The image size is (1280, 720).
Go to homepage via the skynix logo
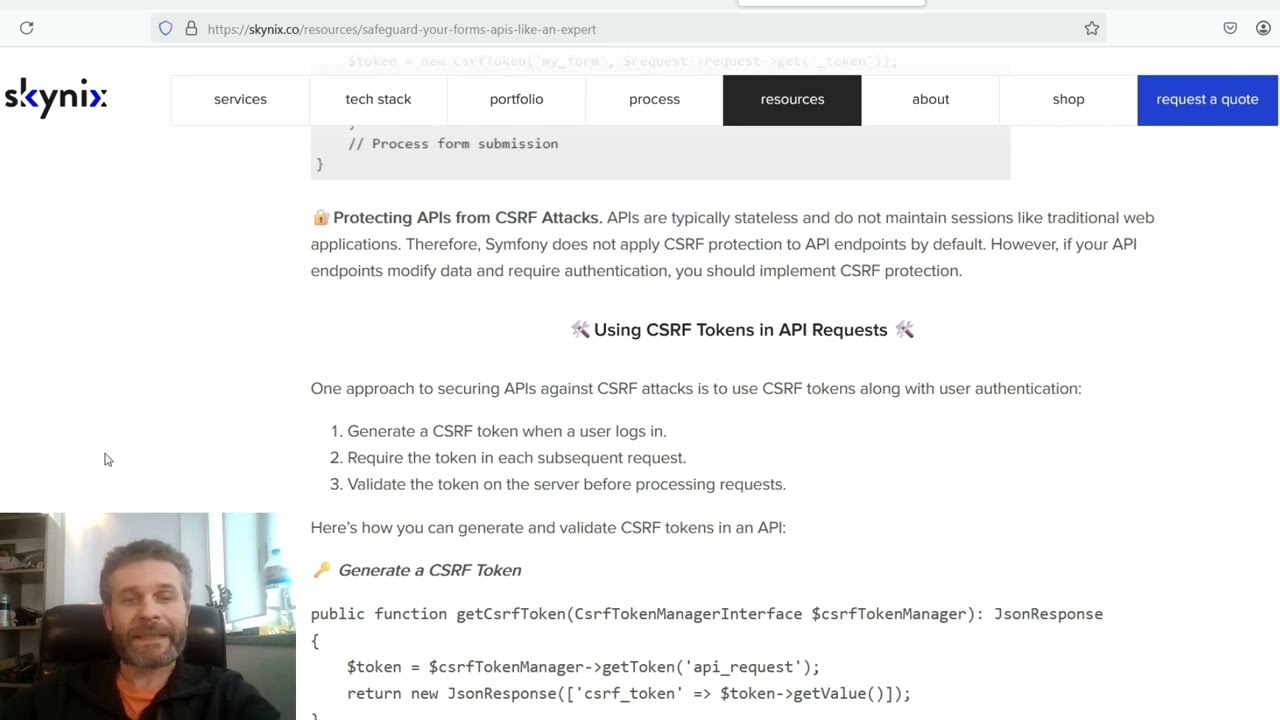(56, 97)
